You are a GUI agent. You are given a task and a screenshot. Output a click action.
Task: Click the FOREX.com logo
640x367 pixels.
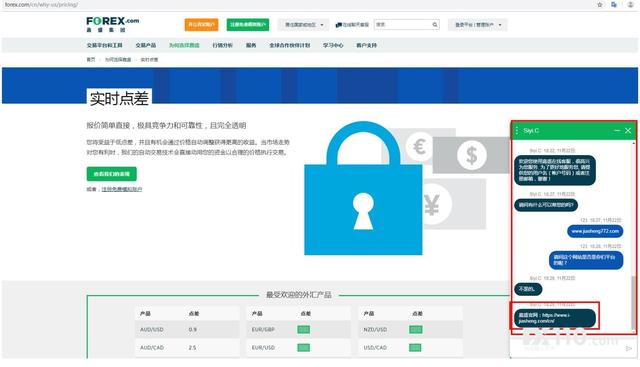(113, 24)
